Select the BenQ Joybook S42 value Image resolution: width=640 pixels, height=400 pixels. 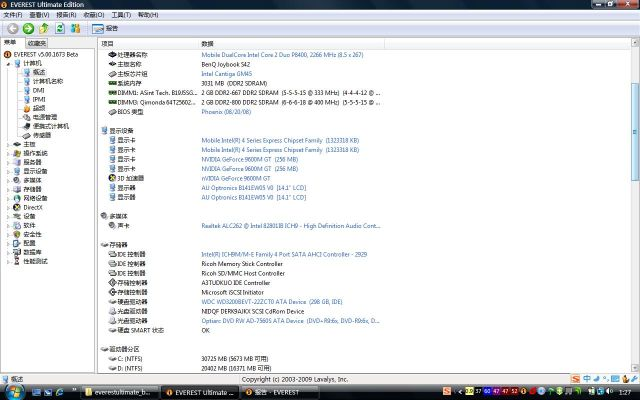pyautogui.click(x=226, y=64)
